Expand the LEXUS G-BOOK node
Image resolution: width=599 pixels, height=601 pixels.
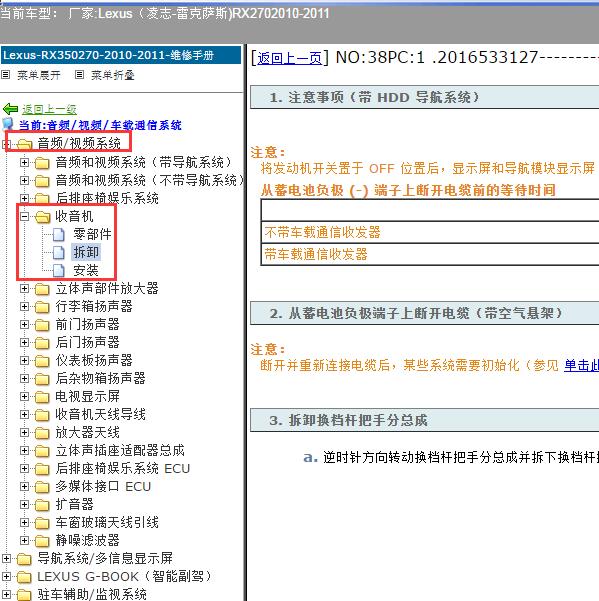(x=7, y=576)
